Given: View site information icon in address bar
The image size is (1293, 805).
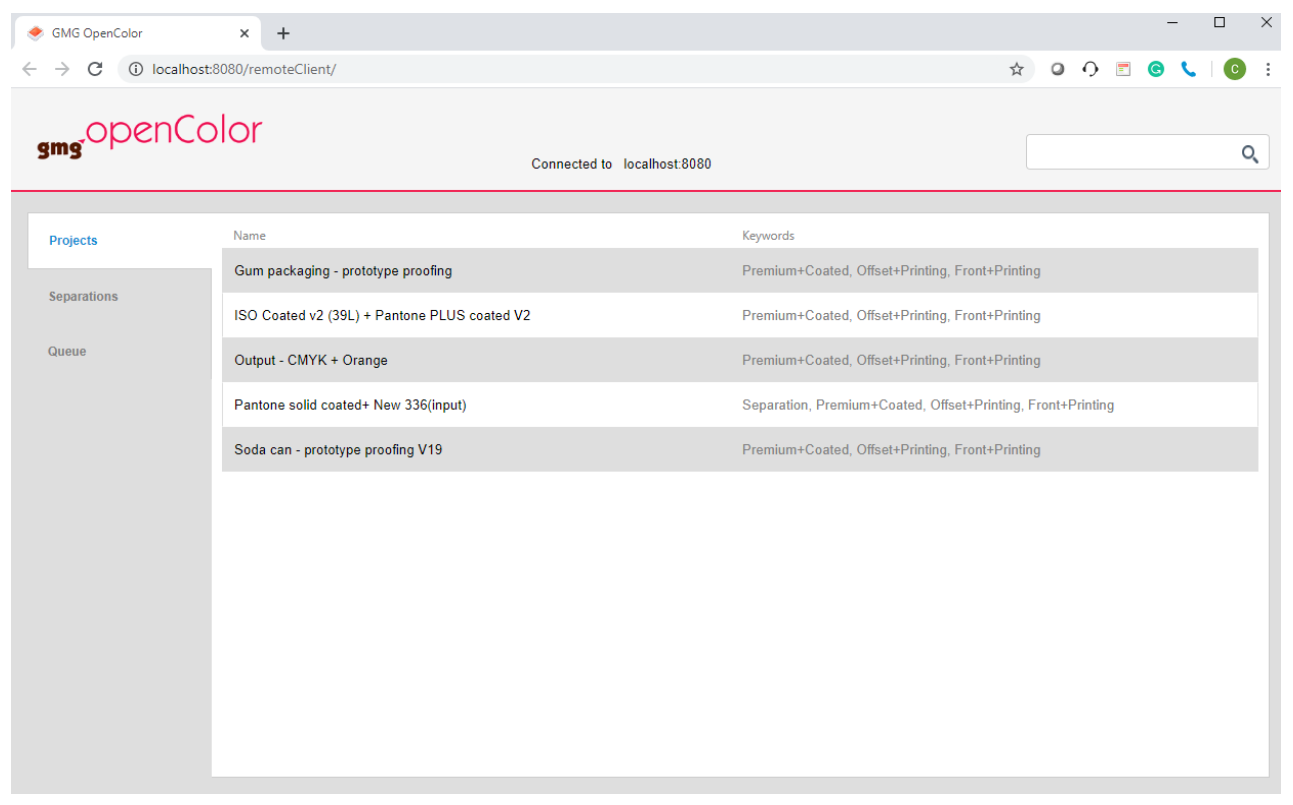Looking at the screenshot, I should coord(136,69).
